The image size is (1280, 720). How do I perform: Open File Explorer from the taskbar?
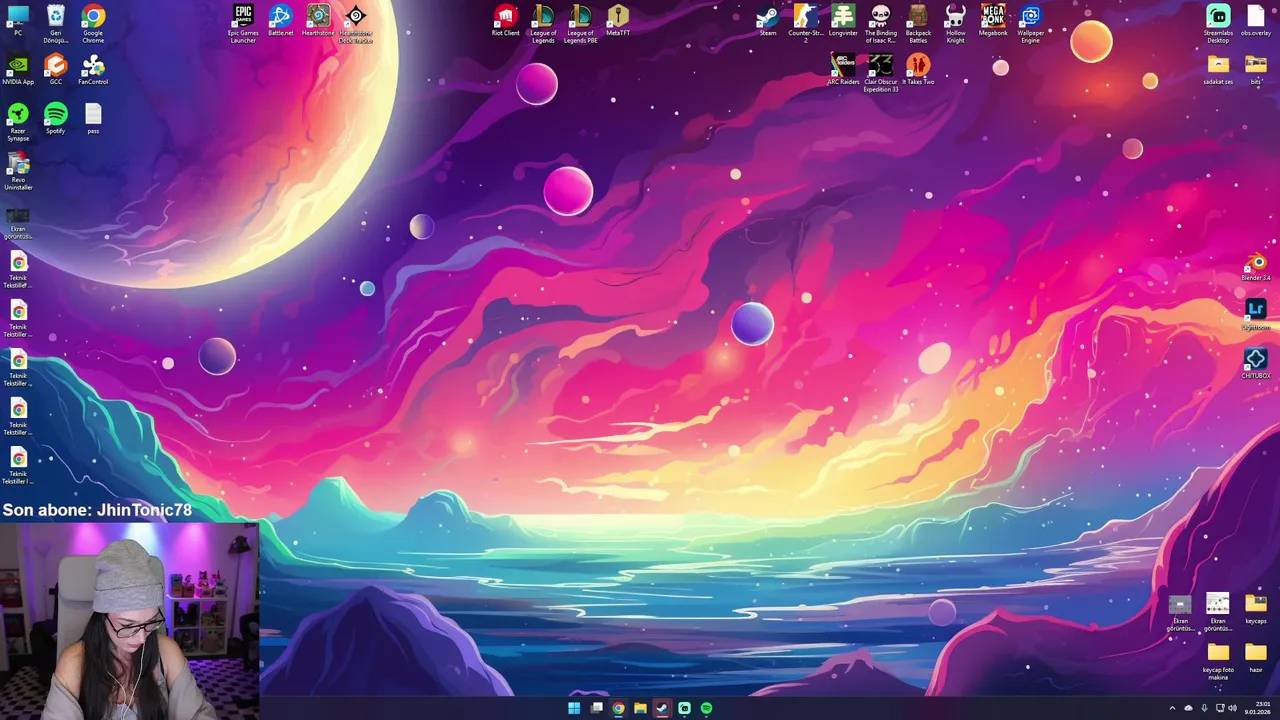click(640, 708)
